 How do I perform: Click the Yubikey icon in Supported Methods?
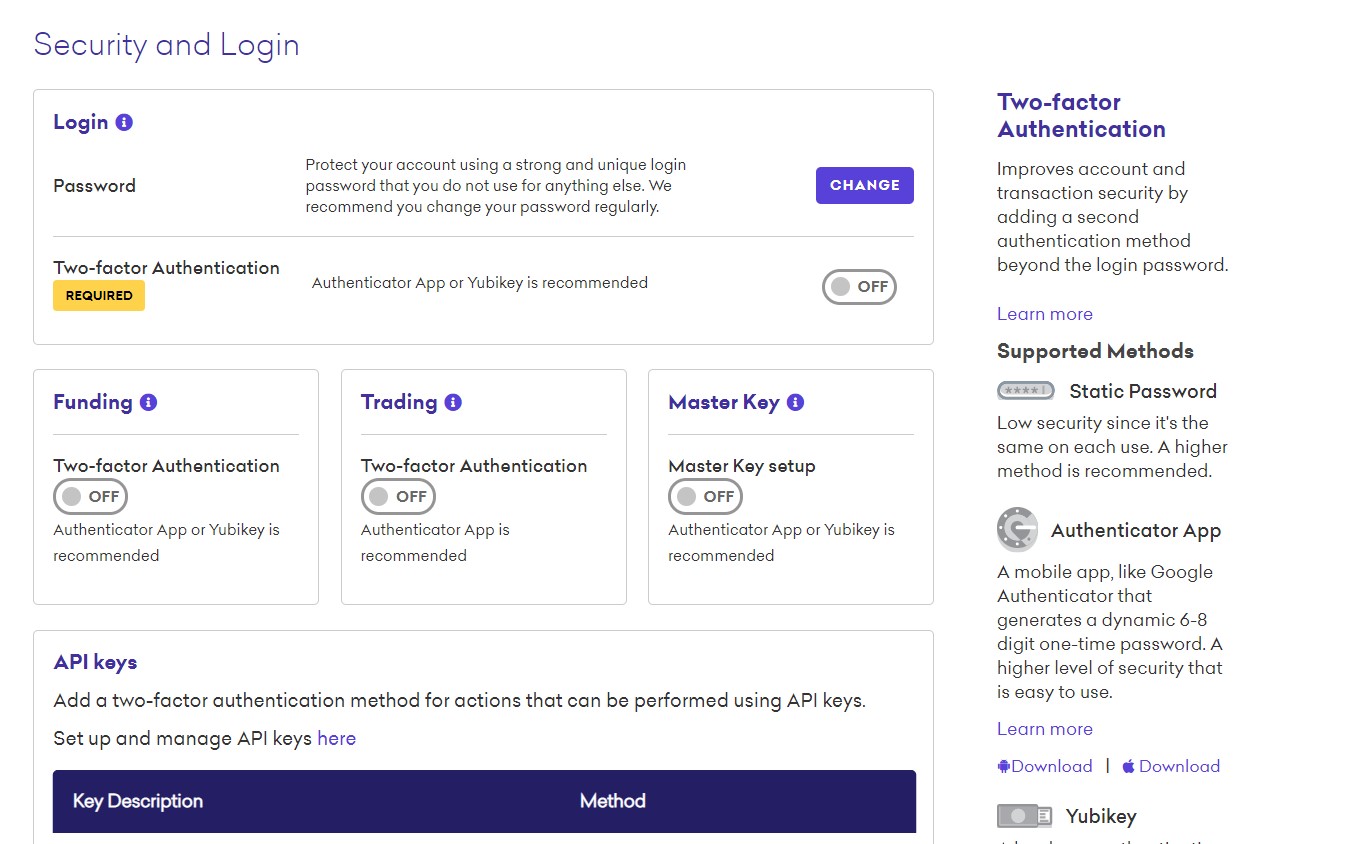click(1024, 815)
